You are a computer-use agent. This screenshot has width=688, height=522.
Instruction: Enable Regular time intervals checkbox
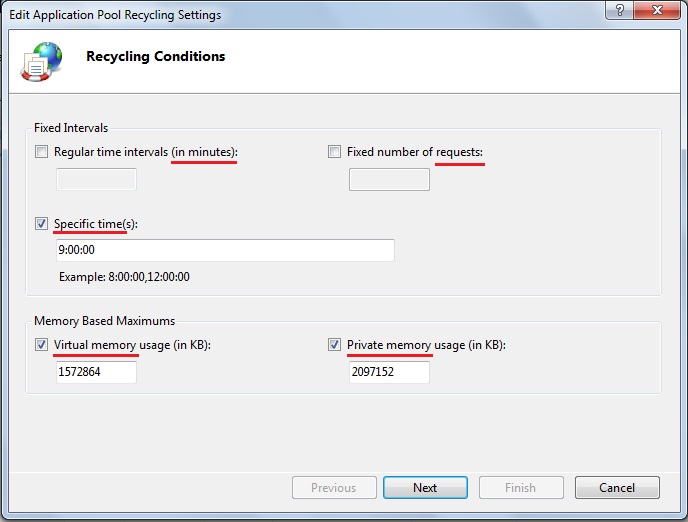41,152
